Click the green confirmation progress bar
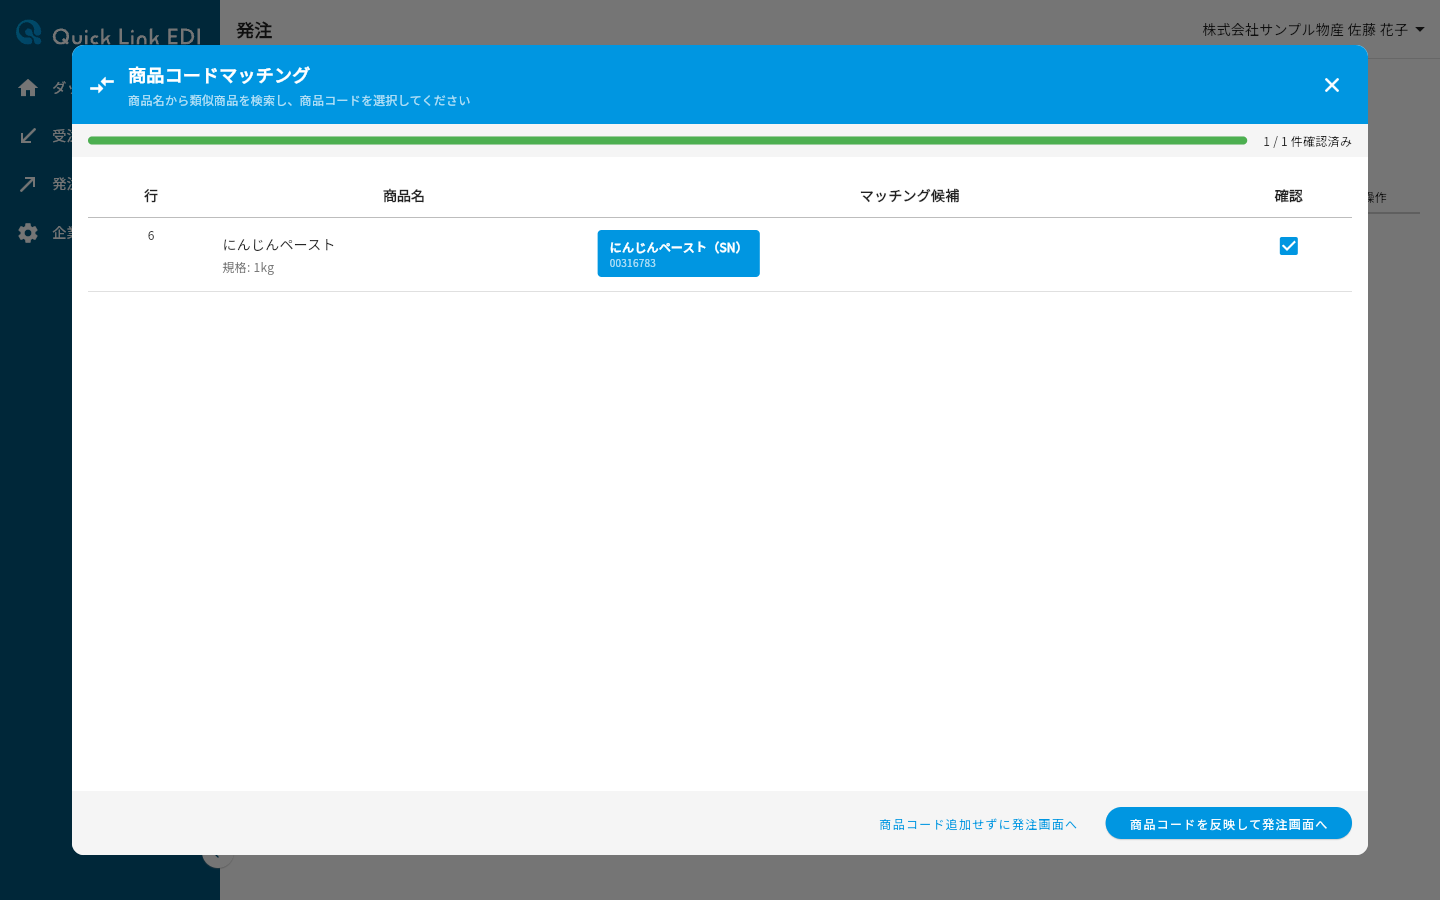 tap(667, 141)
